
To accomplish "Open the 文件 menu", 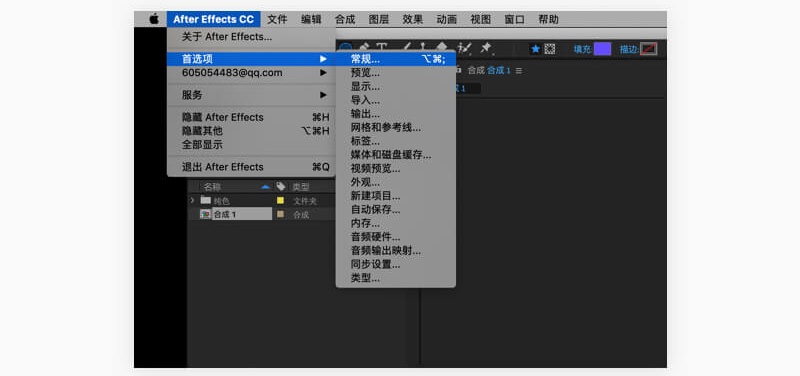I will point(278,19).
